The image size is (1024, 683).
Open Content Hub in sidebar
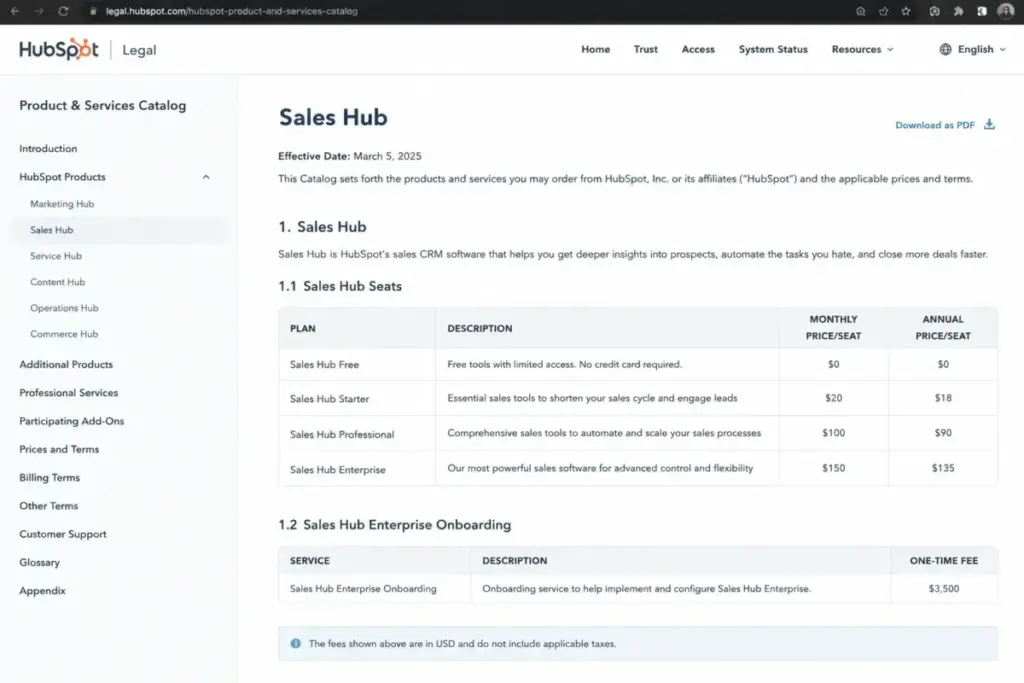[57, 282]
